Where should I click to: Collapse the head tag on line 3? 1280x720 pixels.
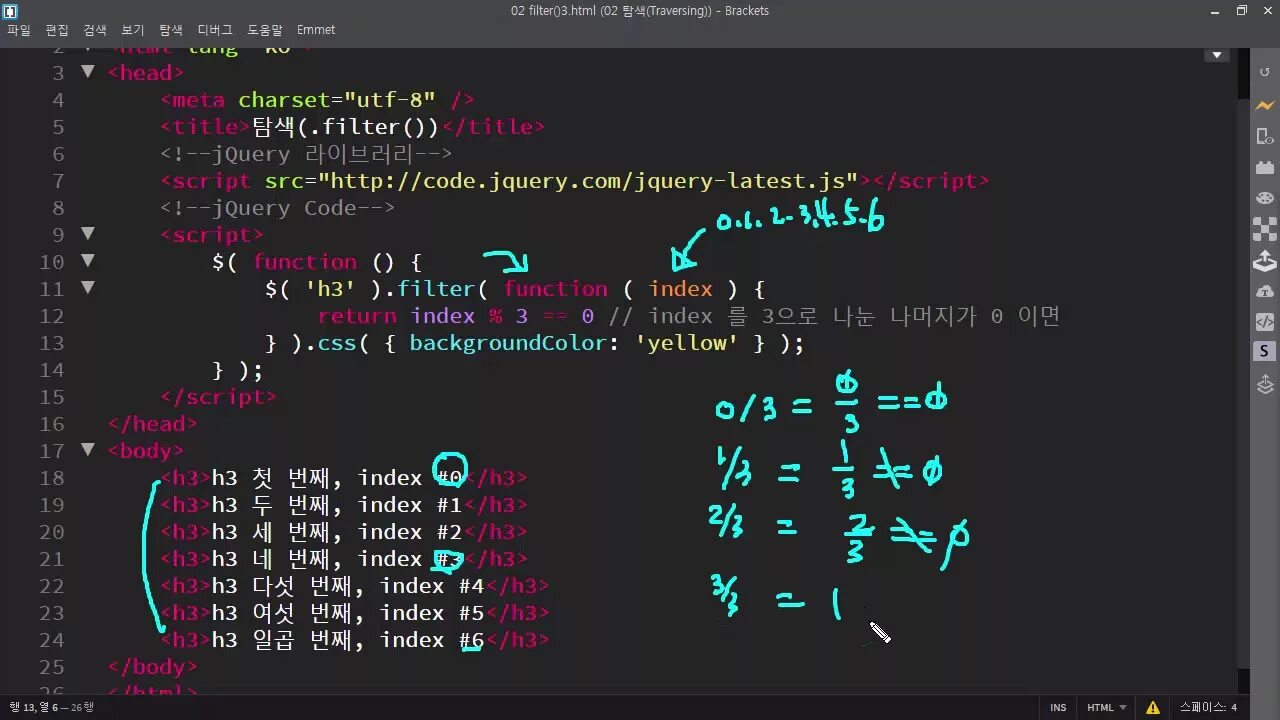(88, 72)
